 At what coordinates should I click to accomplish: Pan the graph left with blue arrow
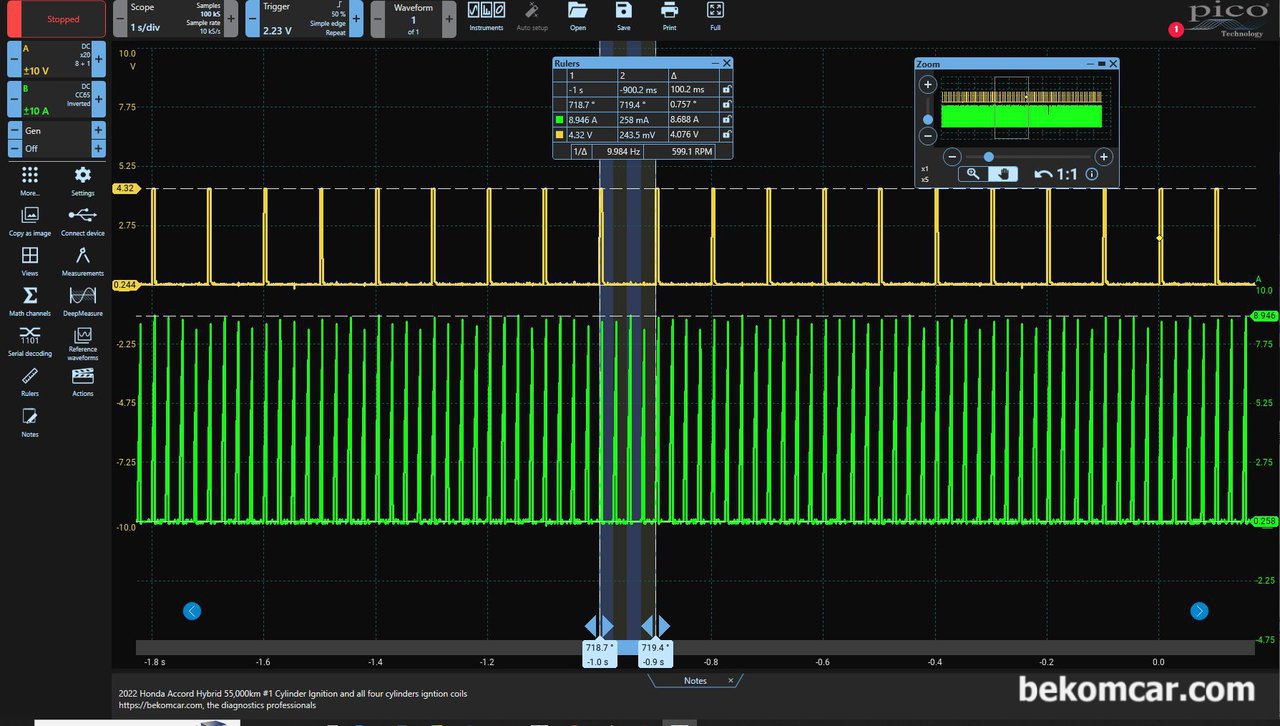coord(193,611)
